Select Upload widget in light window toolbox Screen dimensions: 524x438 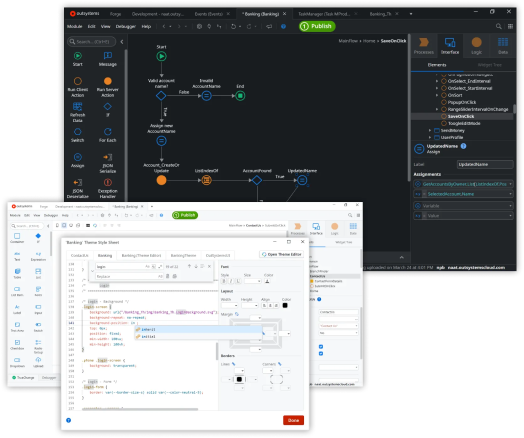click(38, 362)
